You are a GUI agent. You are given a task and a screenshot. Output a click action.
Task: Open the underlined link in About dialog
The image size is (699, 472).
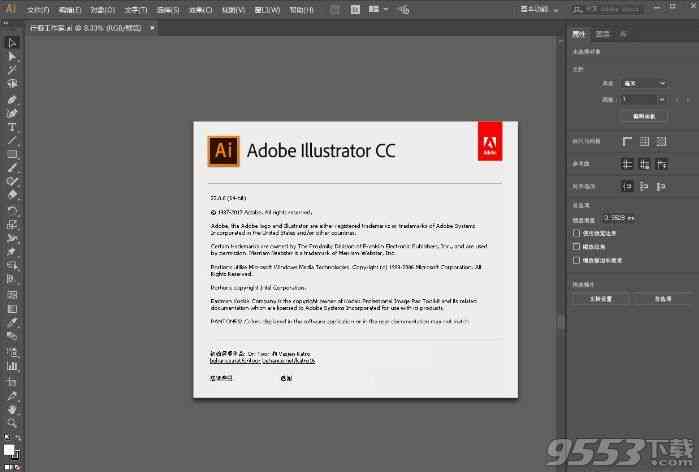pyautogui.click(x=263, y=361)
